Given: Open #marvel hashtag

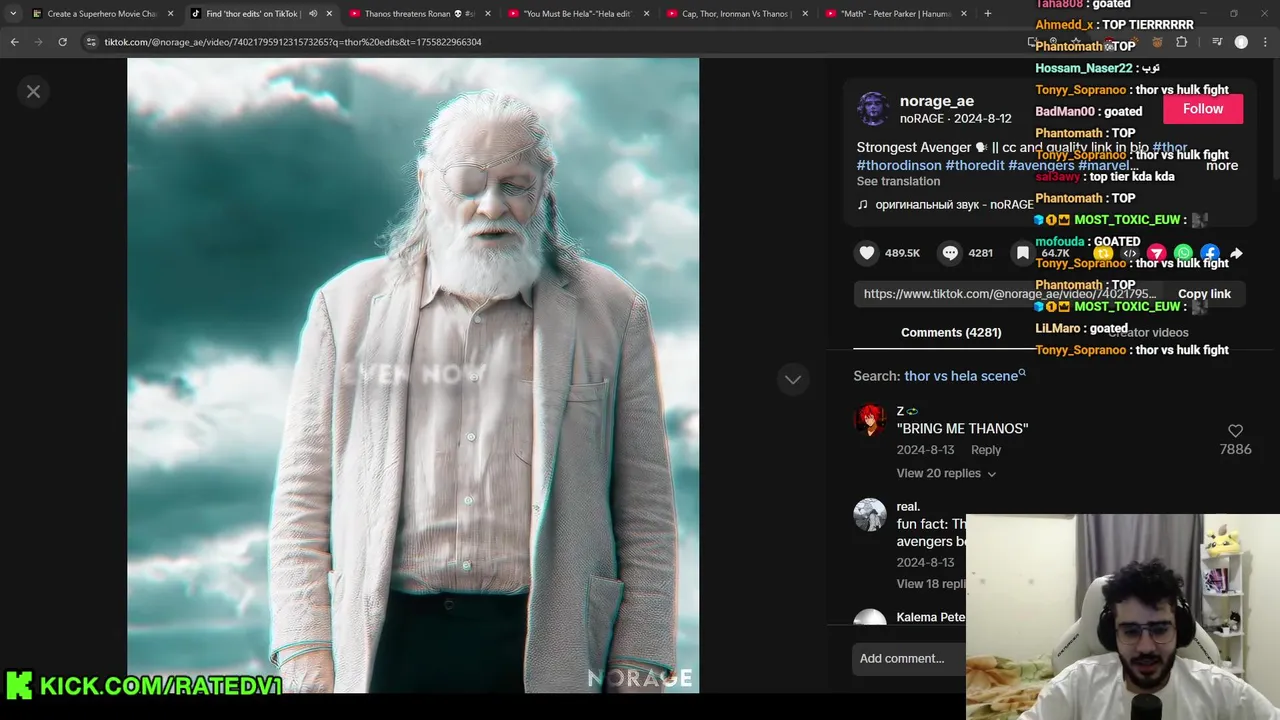Looking at the screenshot, I should pyautogui.click(x=1106, y=165).
